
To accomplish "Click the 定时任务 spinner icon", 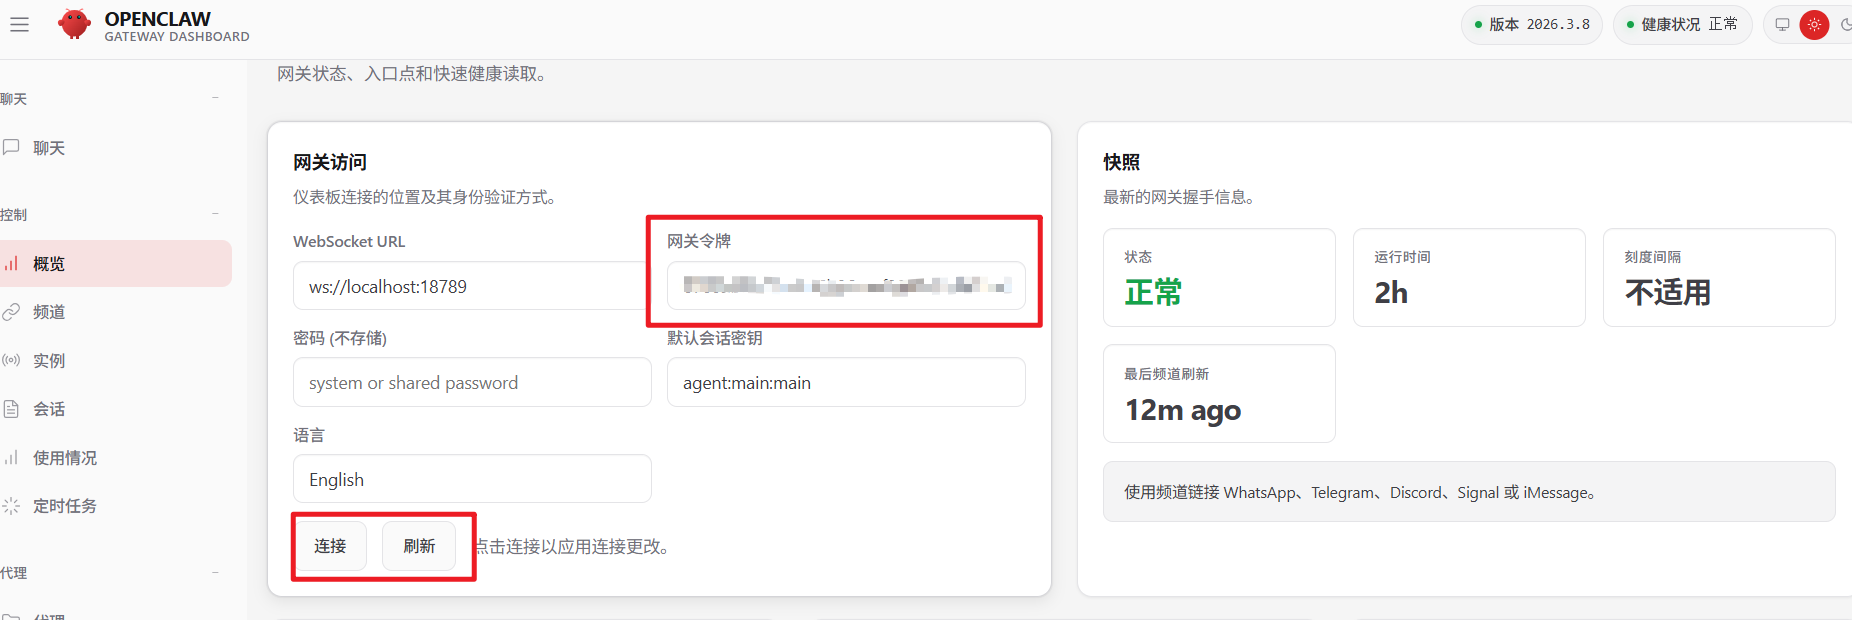I will (x=12, y=506).
